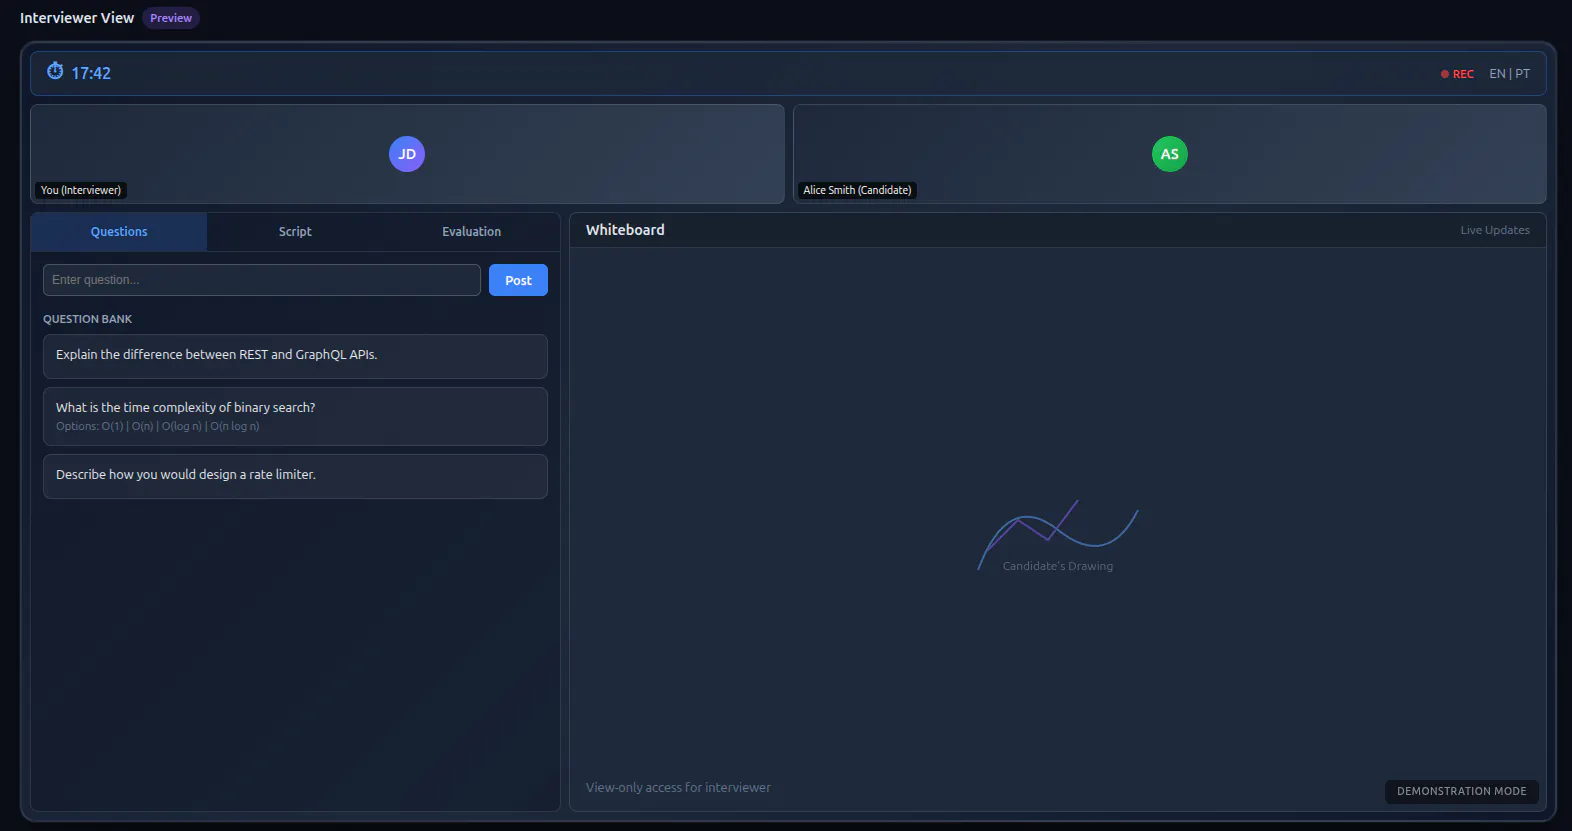Click the JD interviewer avatar
1572x831 pixels.
click(407, 154)
